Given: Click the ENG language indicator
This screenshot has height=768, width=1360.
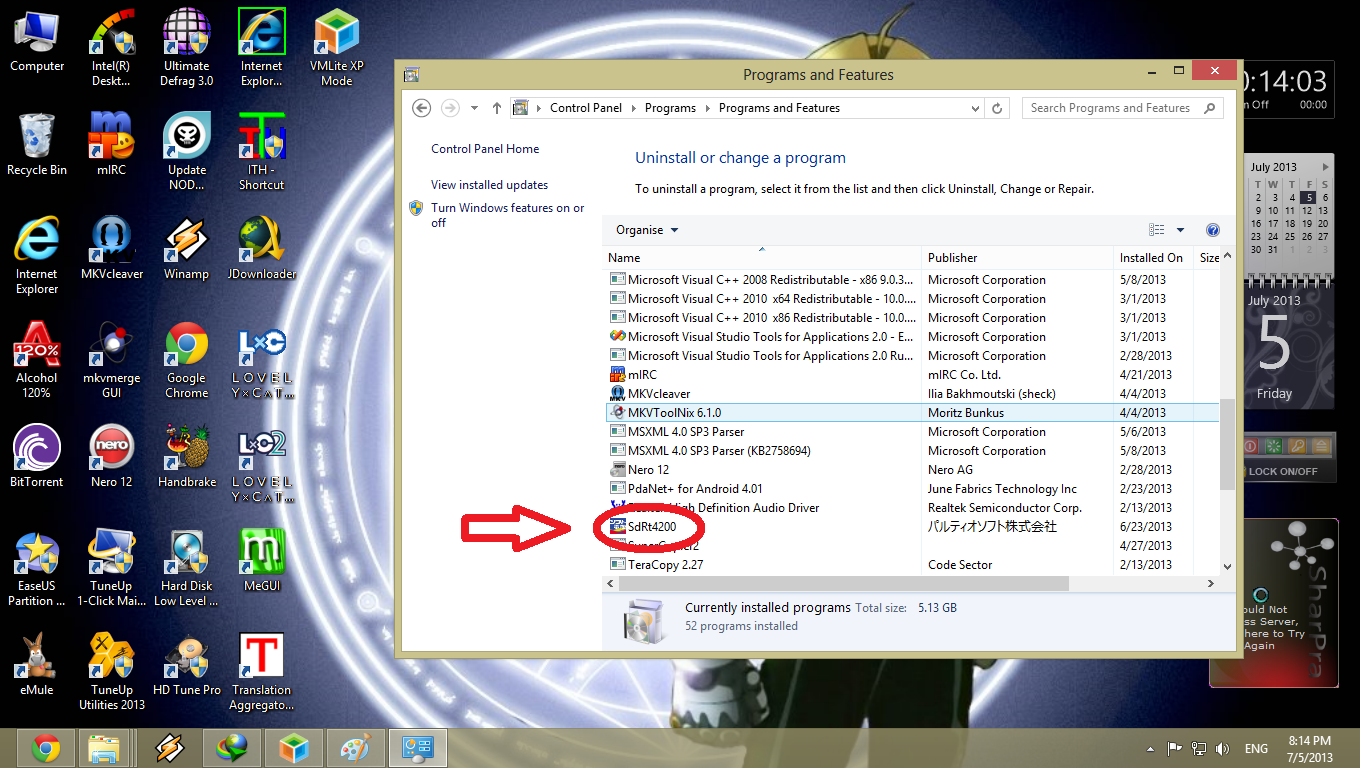Looking at the screenshot, I should point(1256,748).
